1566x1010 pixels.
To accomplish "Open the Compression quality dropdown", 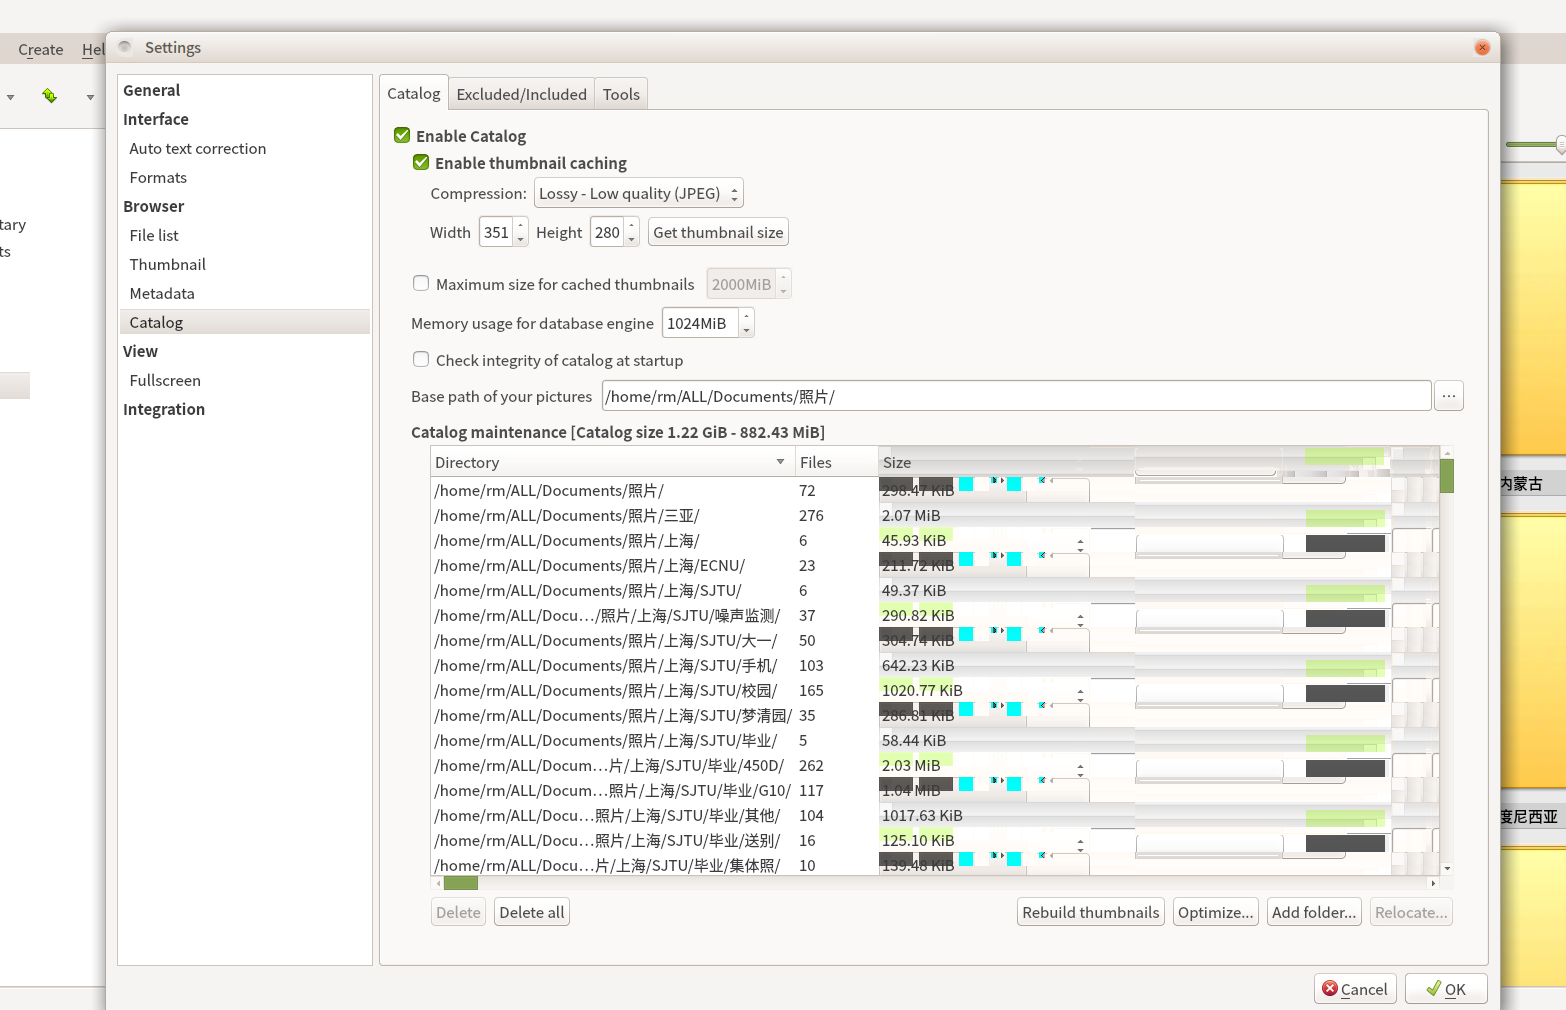I will coord(638,193).
